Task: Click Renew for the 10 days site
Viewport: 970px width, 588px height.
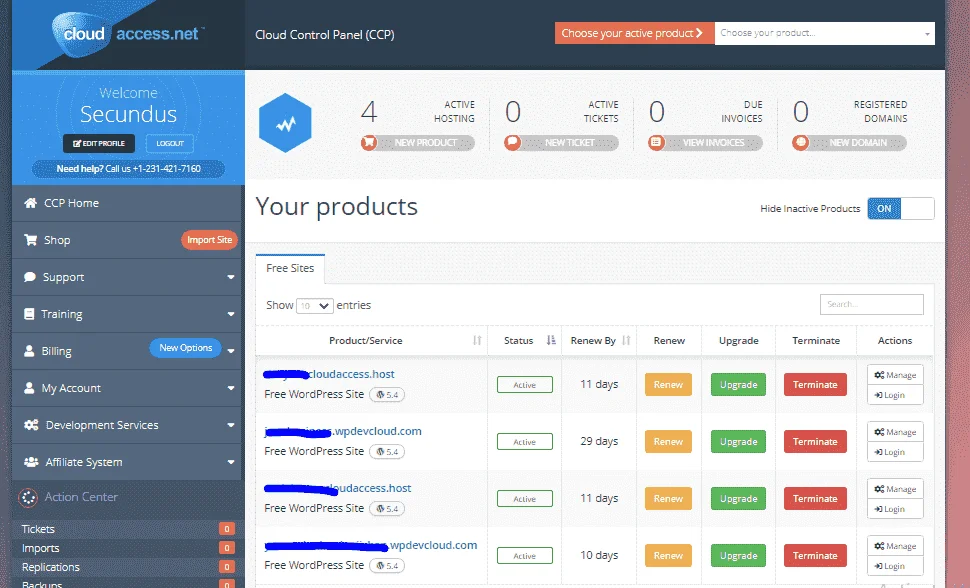Action: pyautogui.click(x=668, y=555)
